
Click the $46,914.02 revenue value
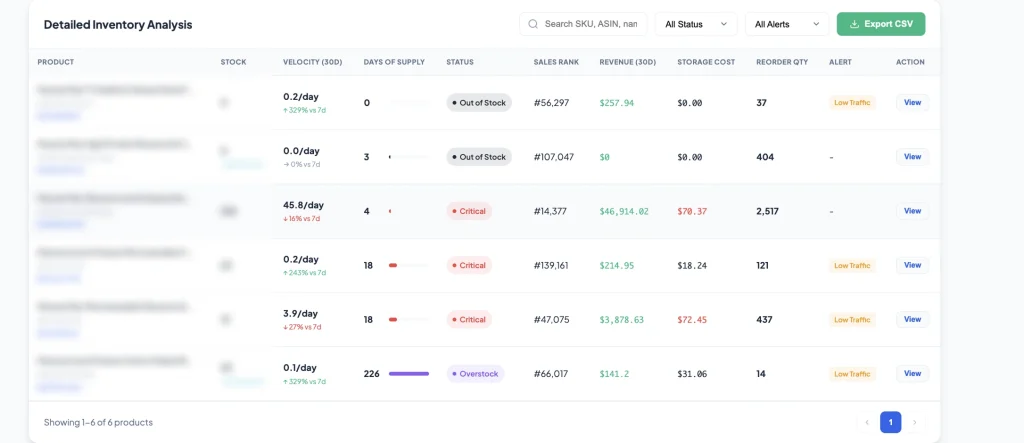click(624, 211)
